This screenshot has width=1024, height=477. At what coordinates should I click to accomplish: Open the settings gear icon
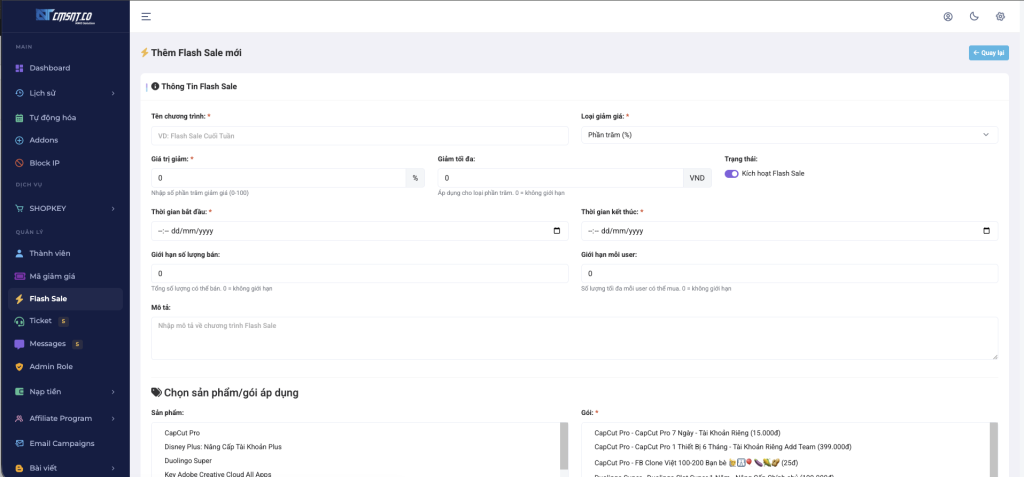coord(1000,16)
